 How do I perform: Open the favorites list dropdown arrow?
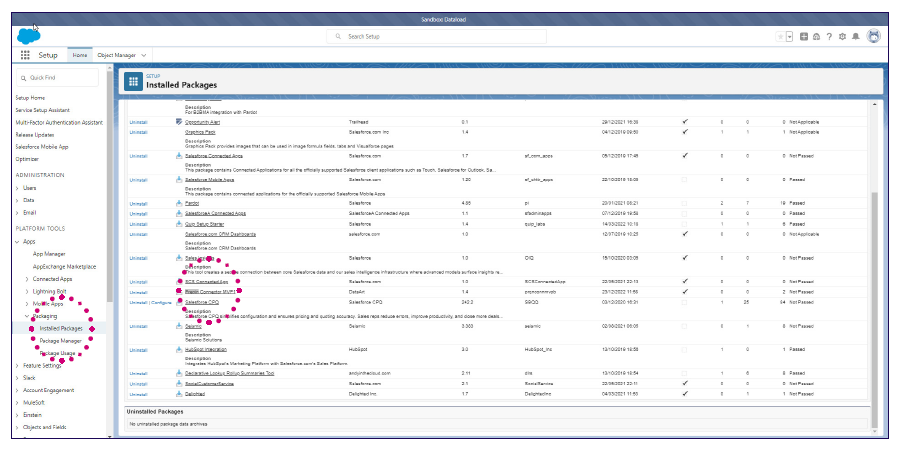click(x=790, y=36)
